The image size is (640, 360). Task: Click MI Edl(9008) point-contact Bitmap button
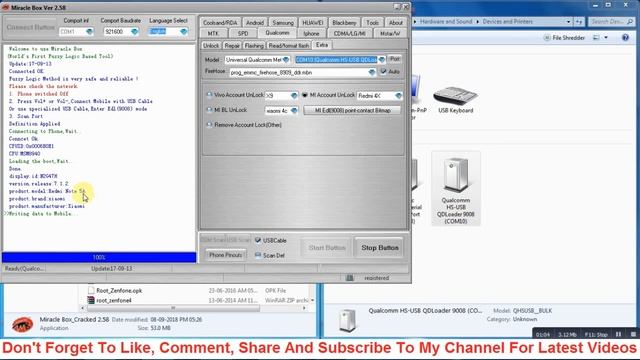pyautogui.click(x=352, y=110)
